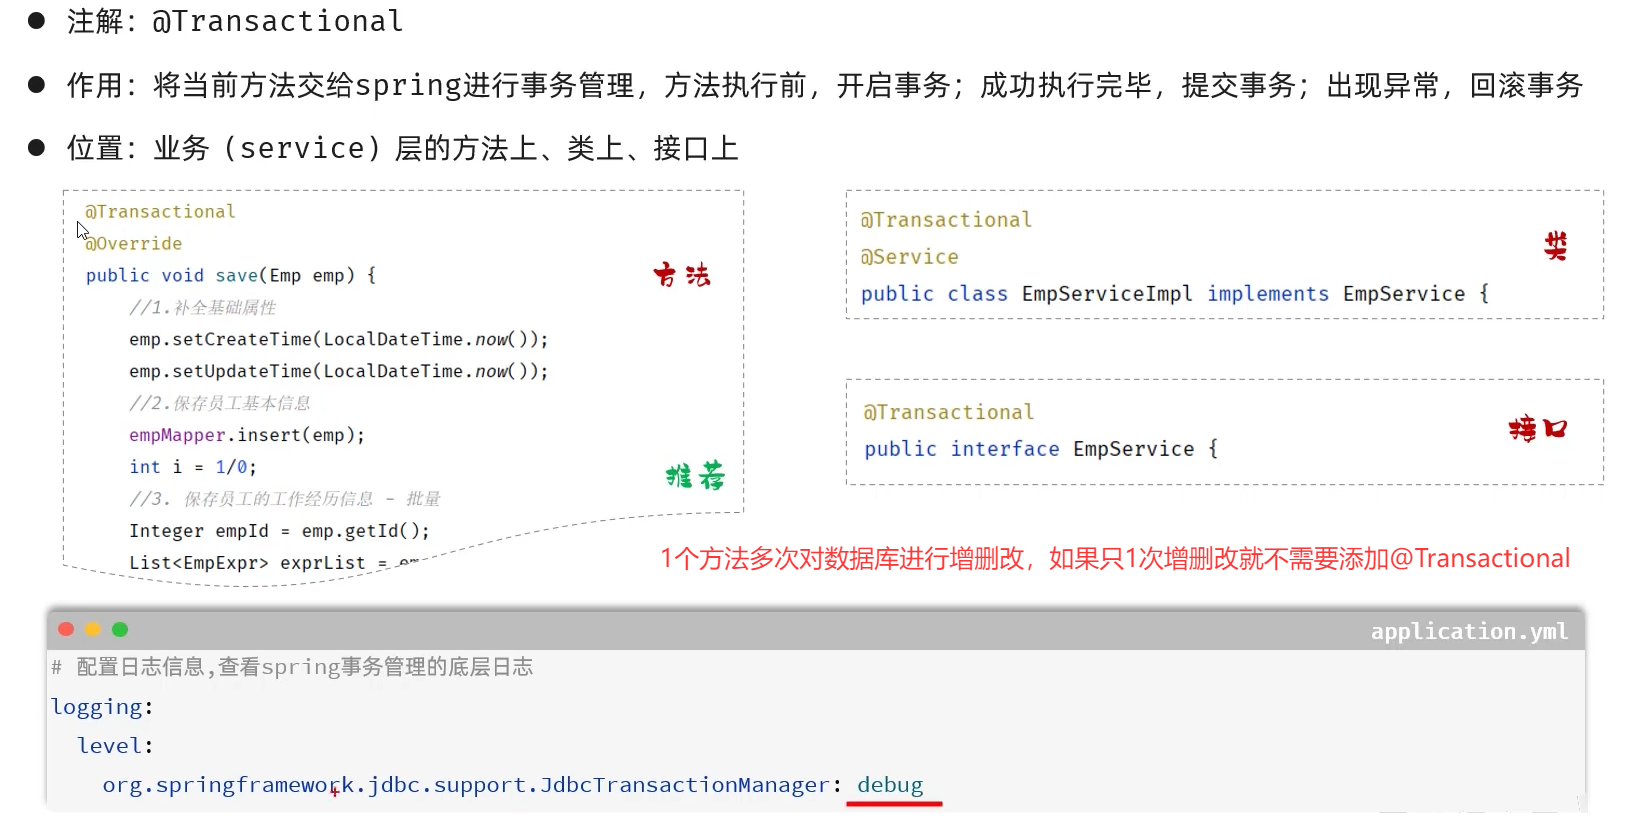Click the green dot in the application.yml window
1636x830 pixels.
(x=120, y=629)
